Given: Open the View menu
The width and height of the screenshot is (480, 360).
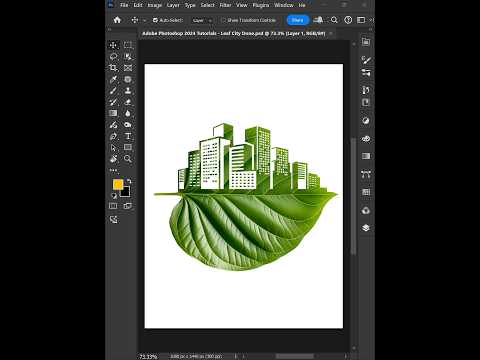Looking at the screenshot, I should pyautogui.click(x=242, y=5).
